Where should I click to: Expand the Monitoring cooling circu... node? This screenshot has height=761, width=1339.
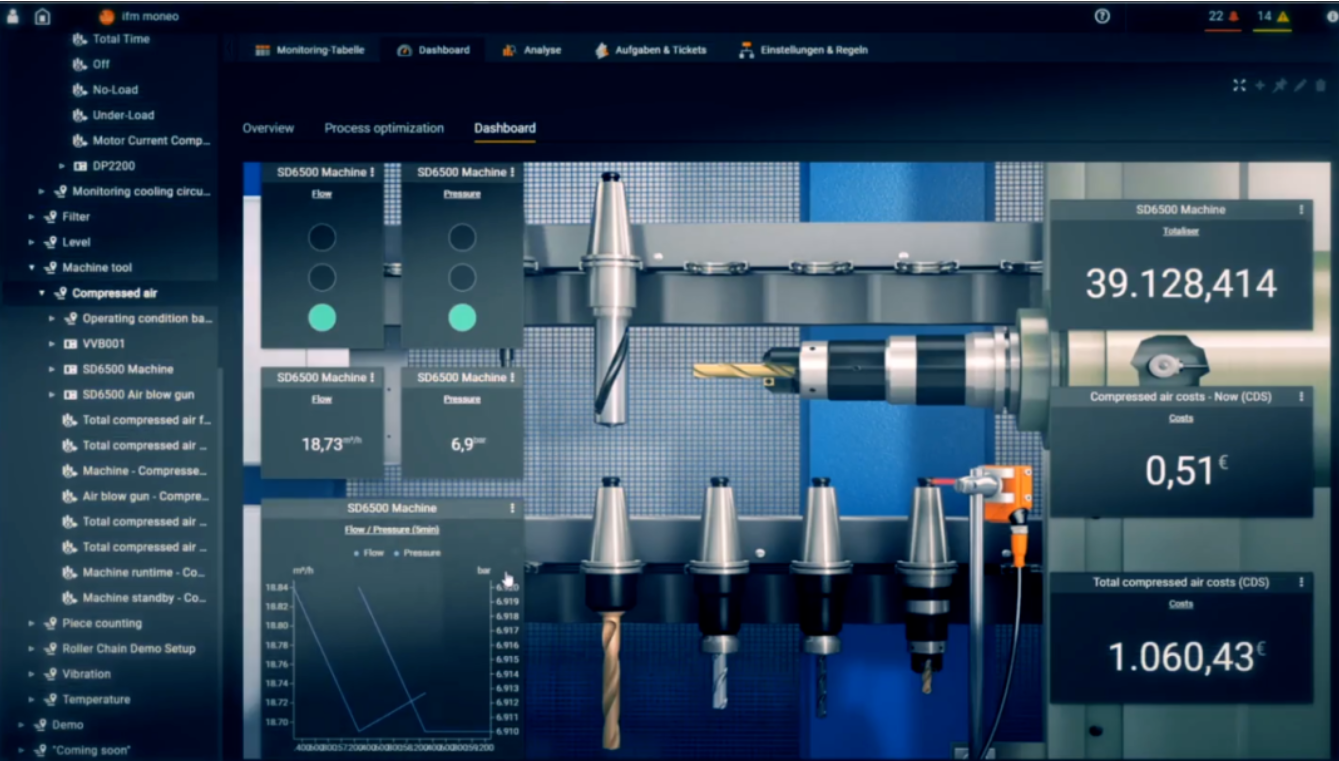[42, 191]
